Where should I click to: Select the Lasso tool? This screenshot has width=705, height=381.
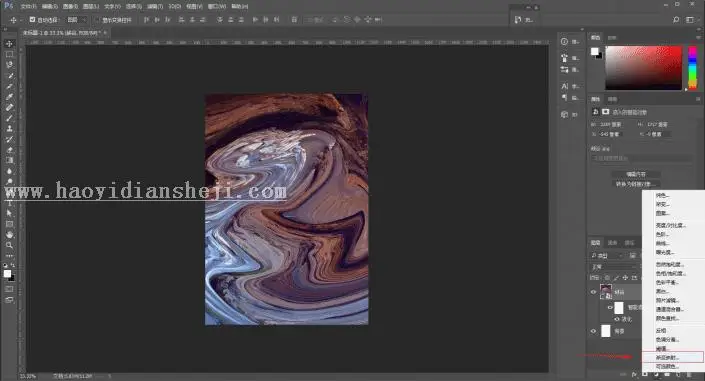[x=9, y=65]
